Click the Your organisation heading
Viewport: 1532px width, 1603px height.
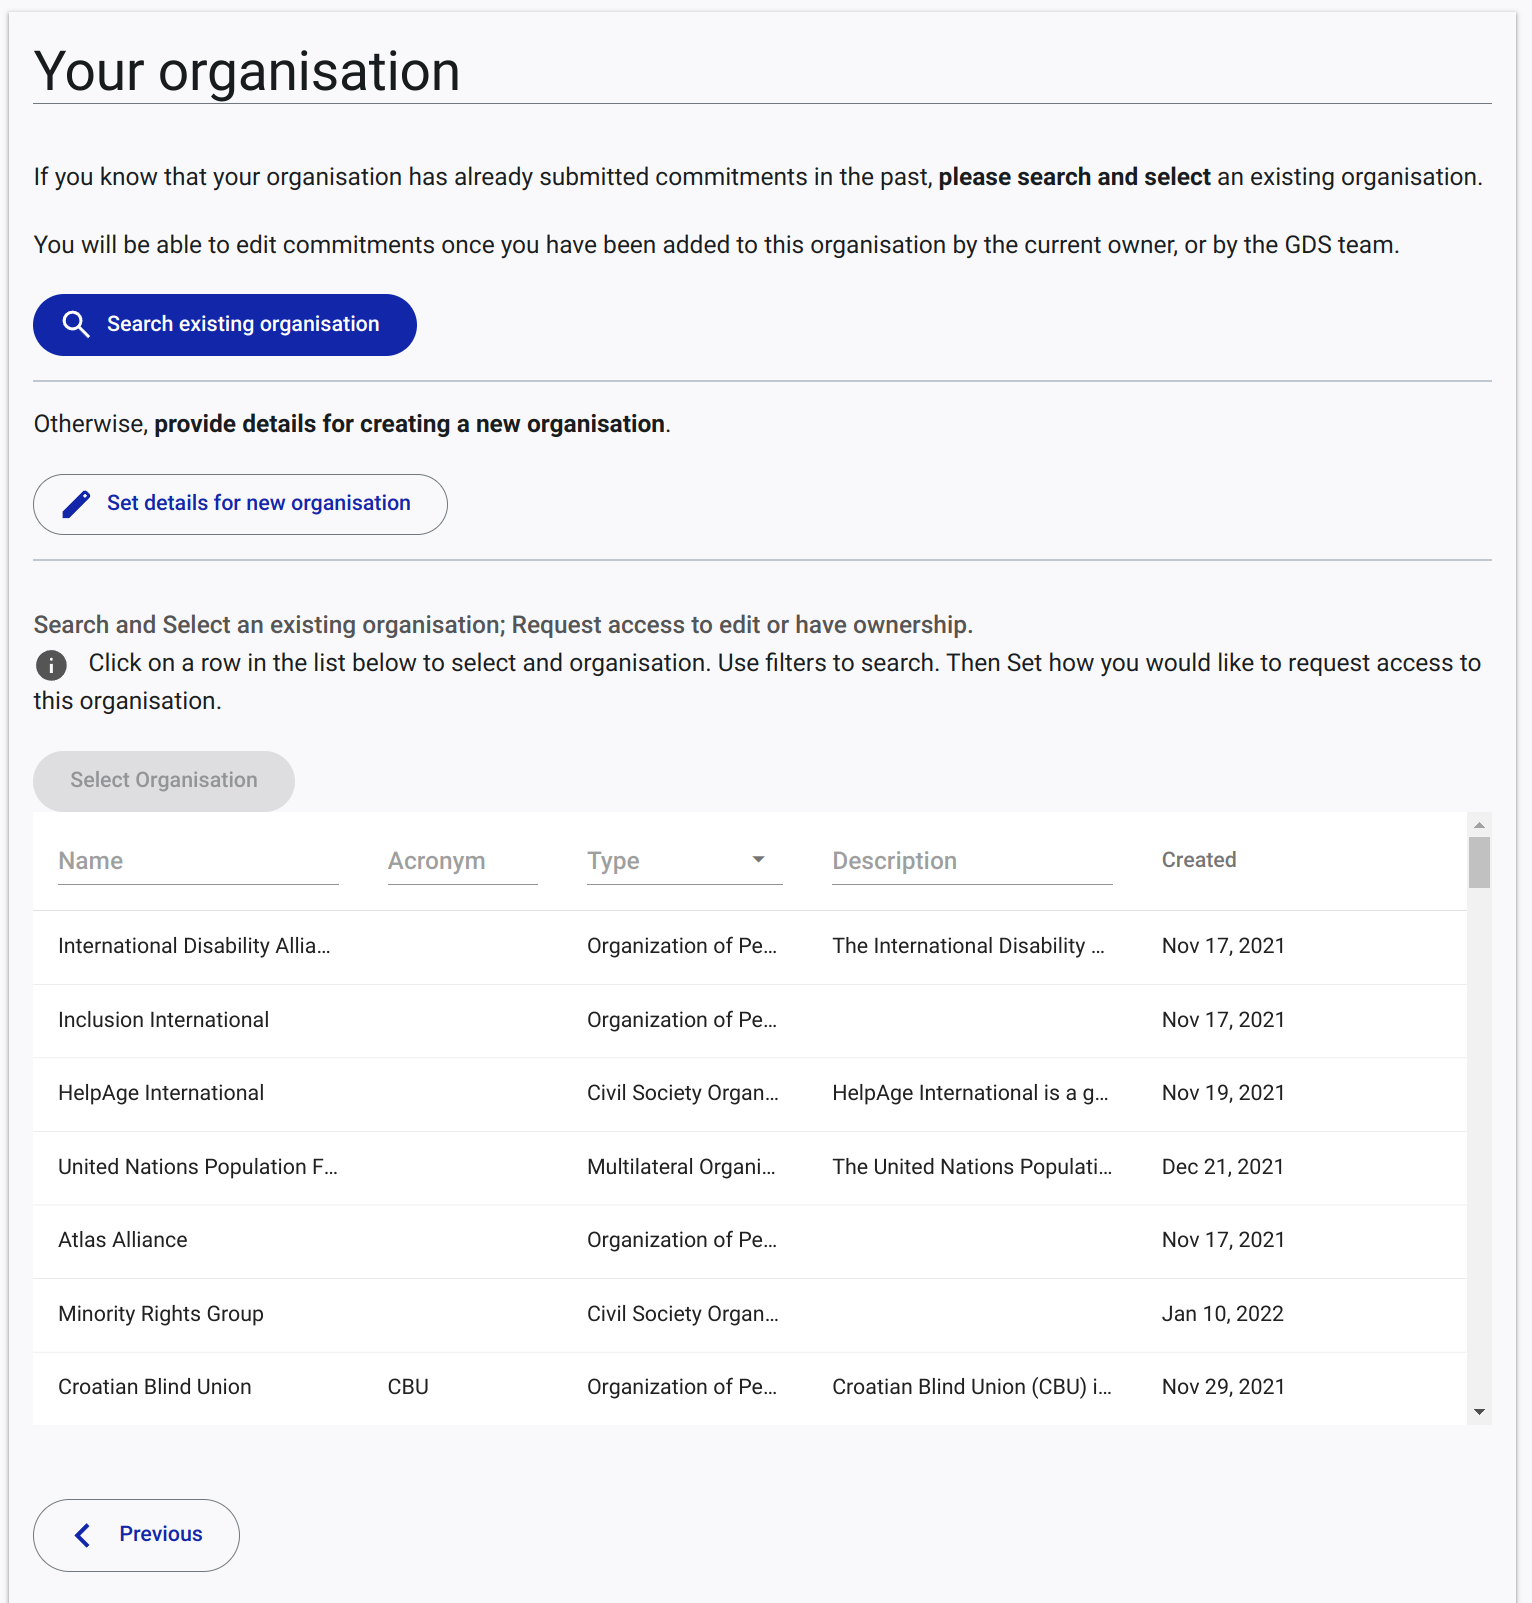click(247, 72)
